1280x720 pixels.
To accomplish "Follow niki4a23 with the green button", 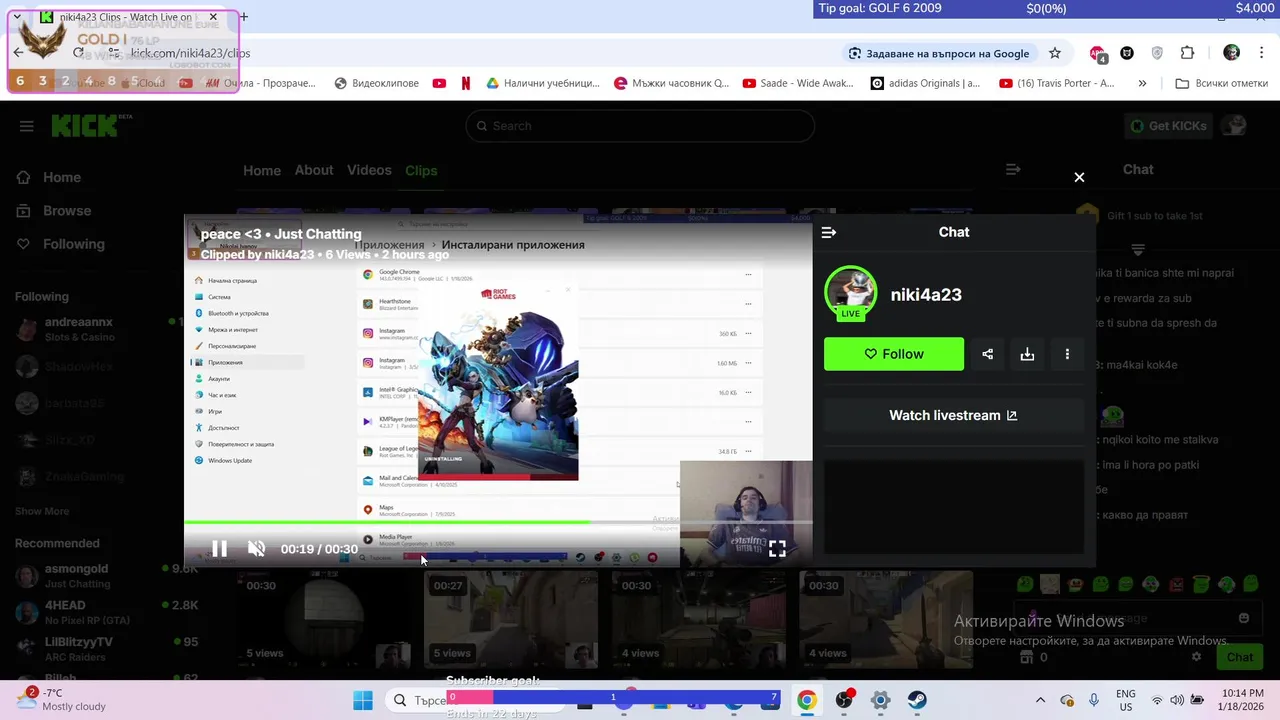I will coord(894,354).
